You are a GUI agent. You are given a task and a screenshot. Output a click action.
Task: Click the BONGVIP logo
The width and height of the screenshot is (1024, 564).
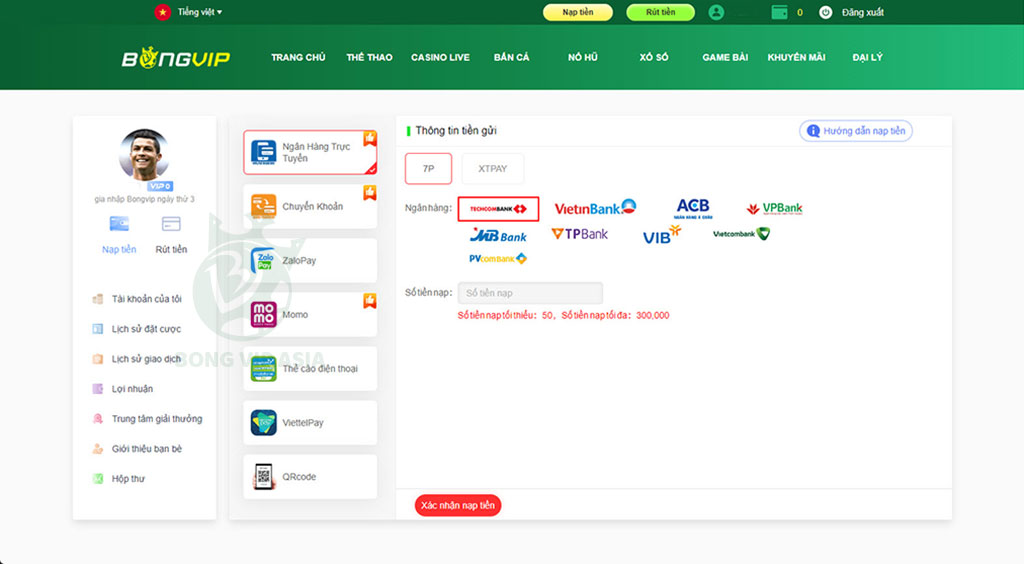tap(176, 57)
